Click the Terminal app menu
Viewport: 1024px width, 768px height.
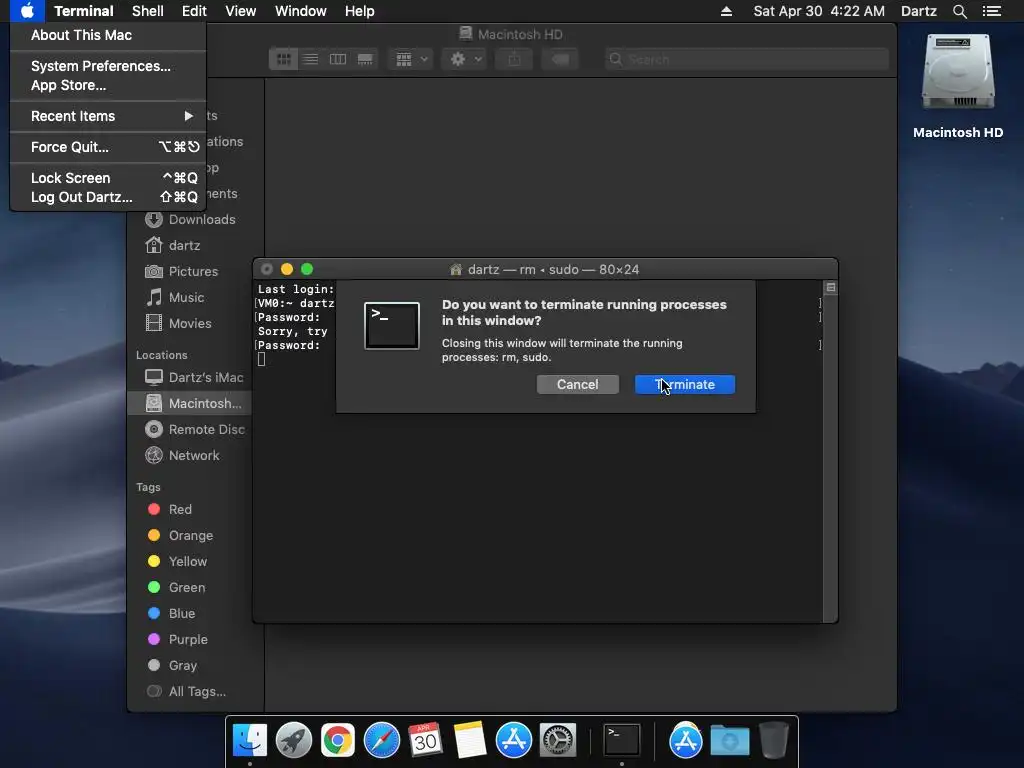tap(84, 11)
